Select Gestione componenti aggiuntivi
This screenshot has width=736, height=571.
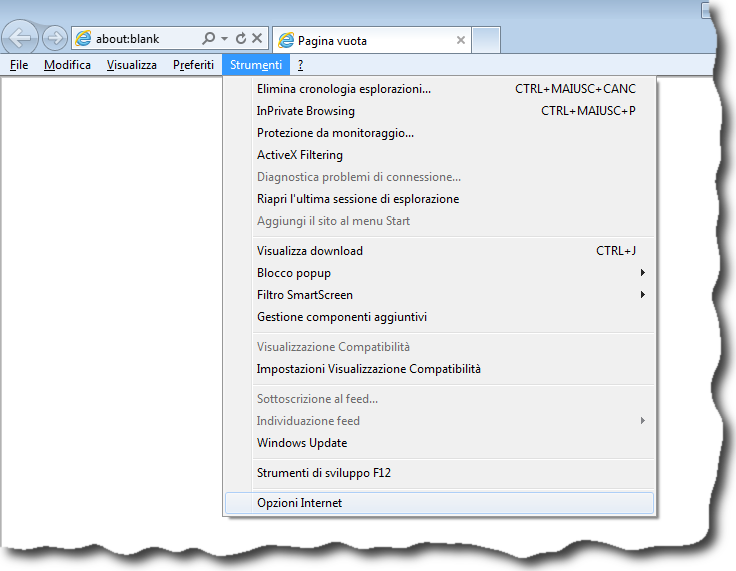click(x=342, y=317)
